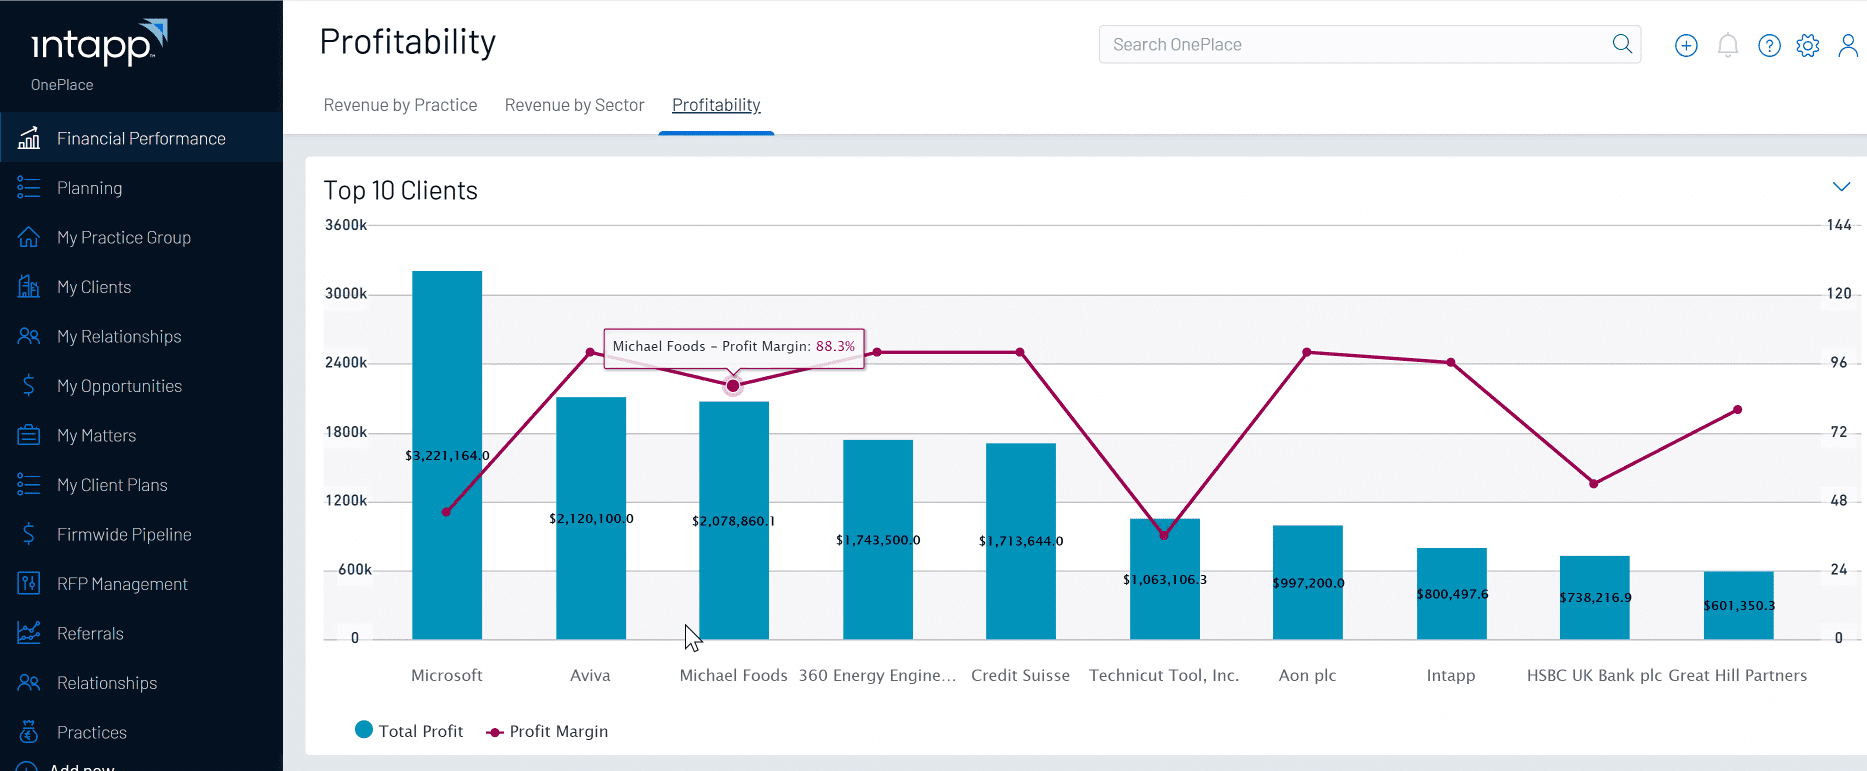Open notifications bell icon
This screenshot has height=771, width=1867.
pyautogui.click(x=1728, y=45)
